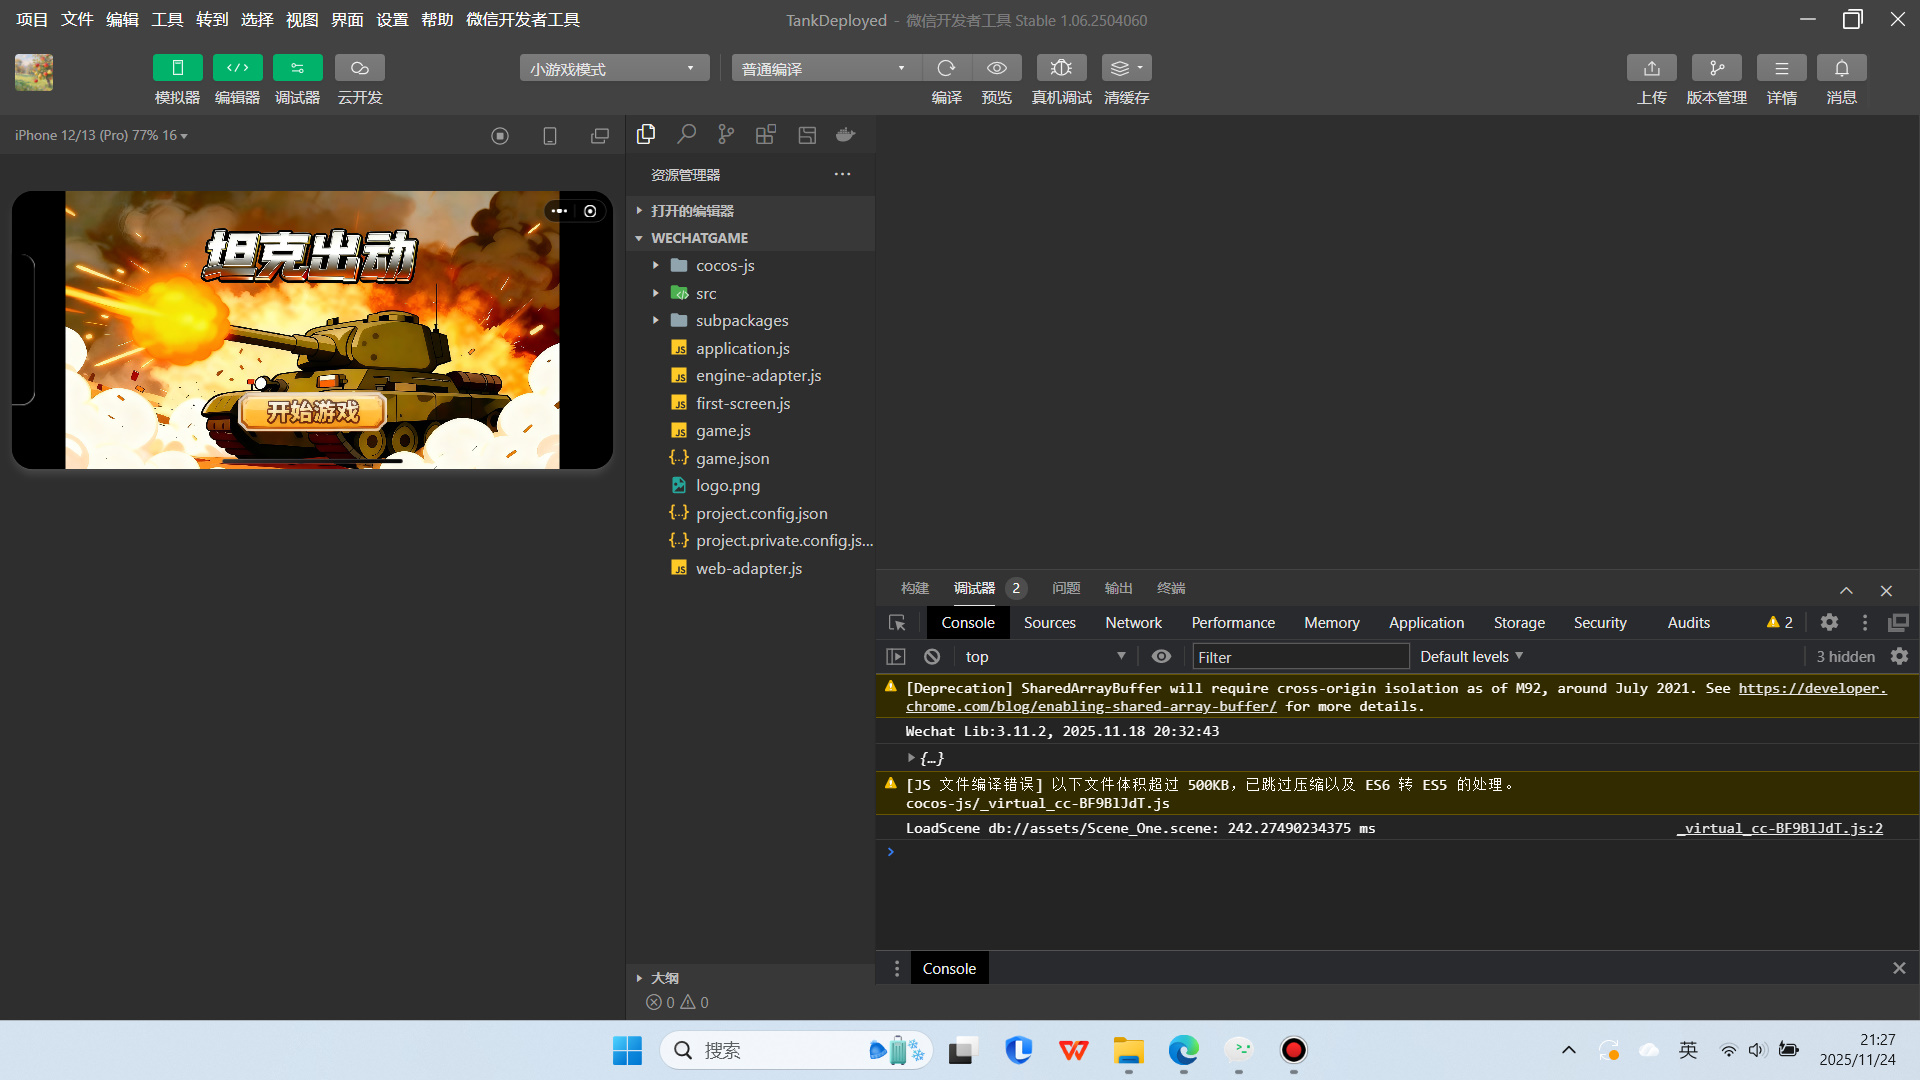Open the Default levels dropdown

point(1471,657)
